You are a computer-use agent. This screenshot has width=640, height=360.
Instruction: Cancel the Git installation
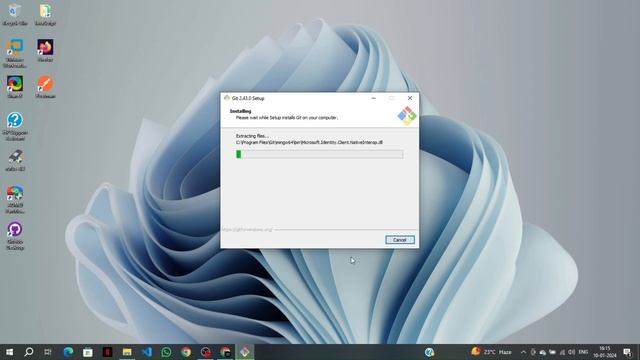tap(400, 240)
